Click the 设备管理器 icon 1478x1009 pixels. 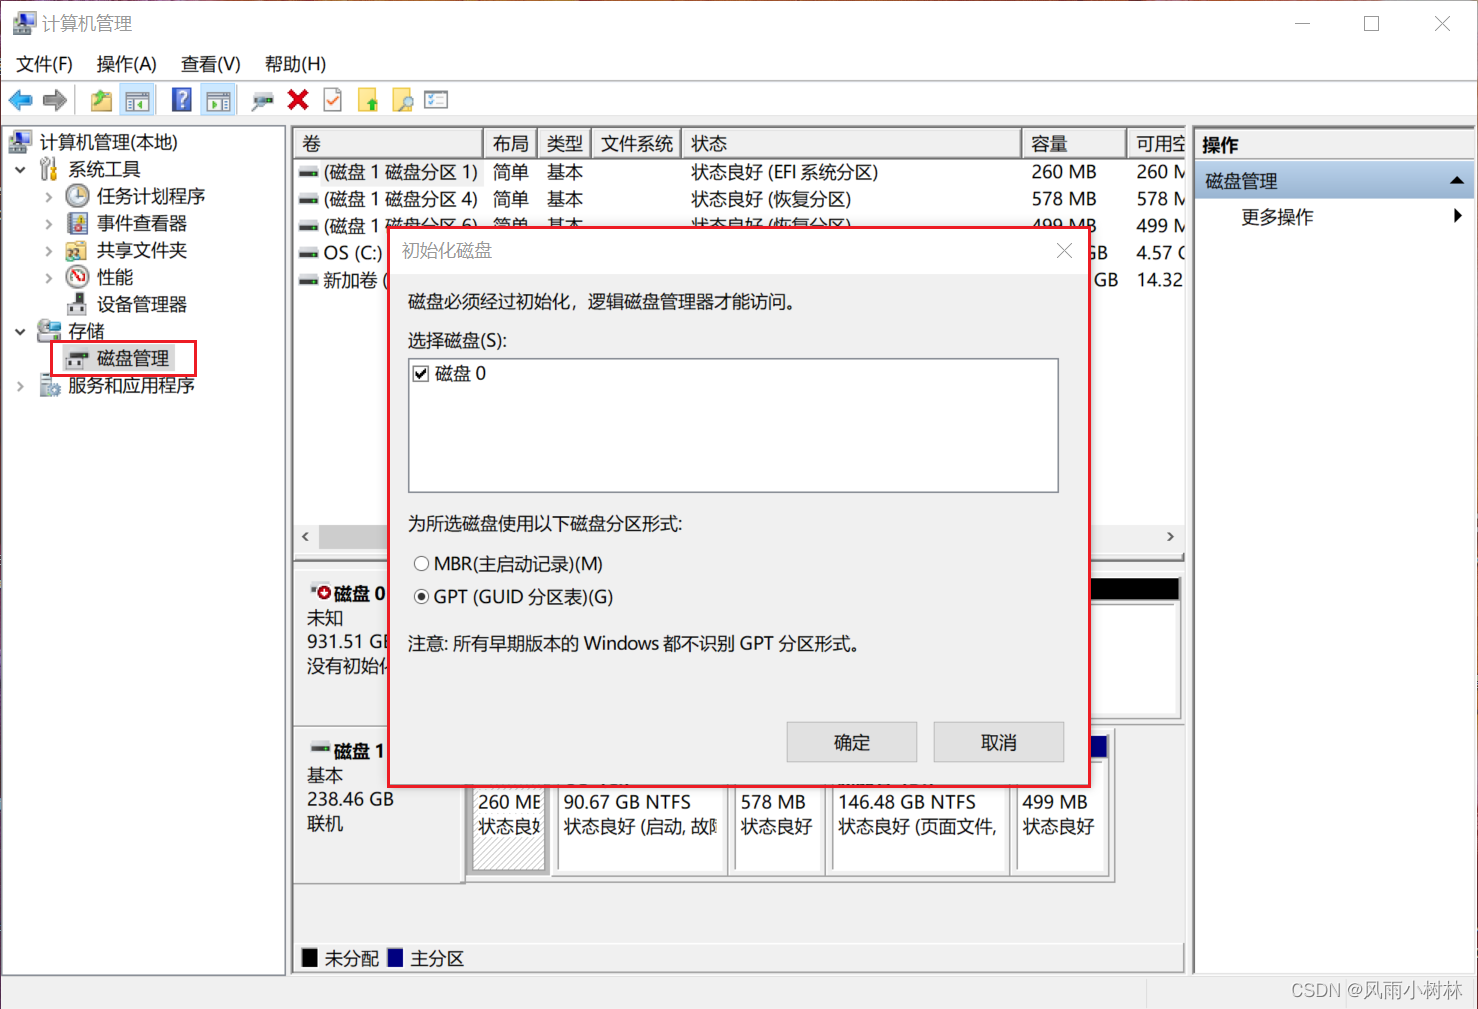(77, 304)
